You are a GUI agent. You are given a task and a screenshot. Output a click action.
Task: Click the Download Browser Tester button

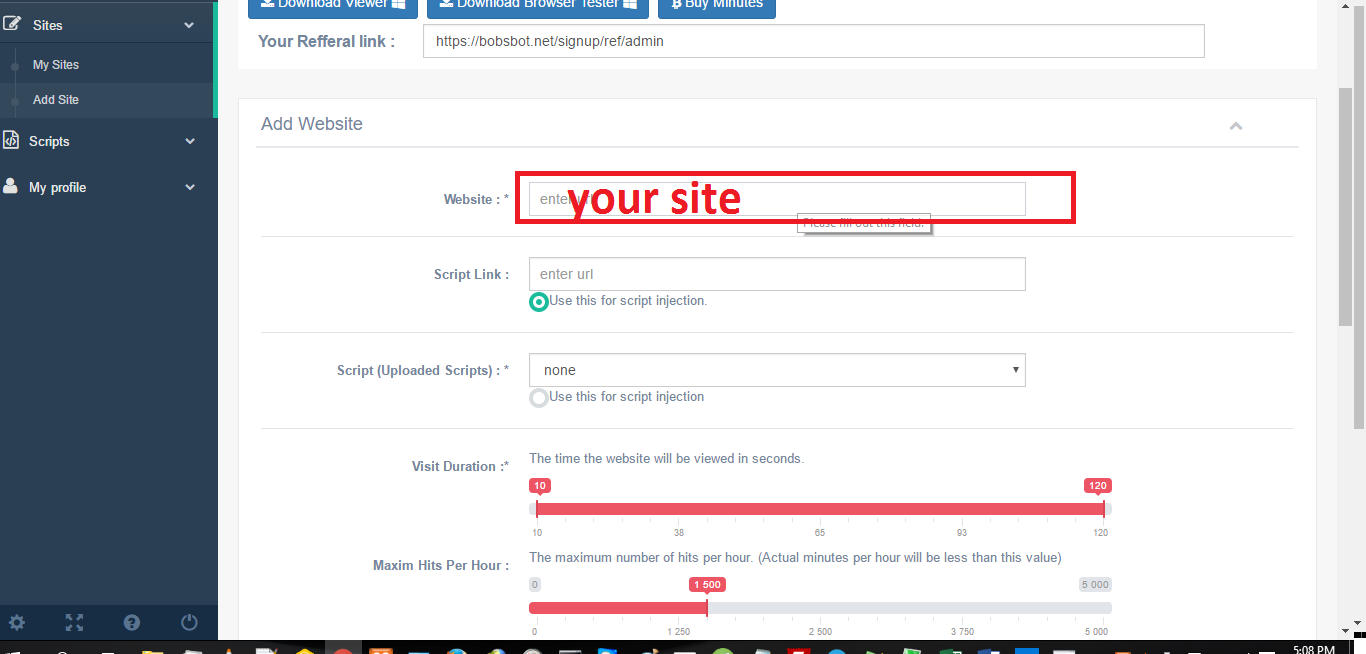click(x=537, y=5)
